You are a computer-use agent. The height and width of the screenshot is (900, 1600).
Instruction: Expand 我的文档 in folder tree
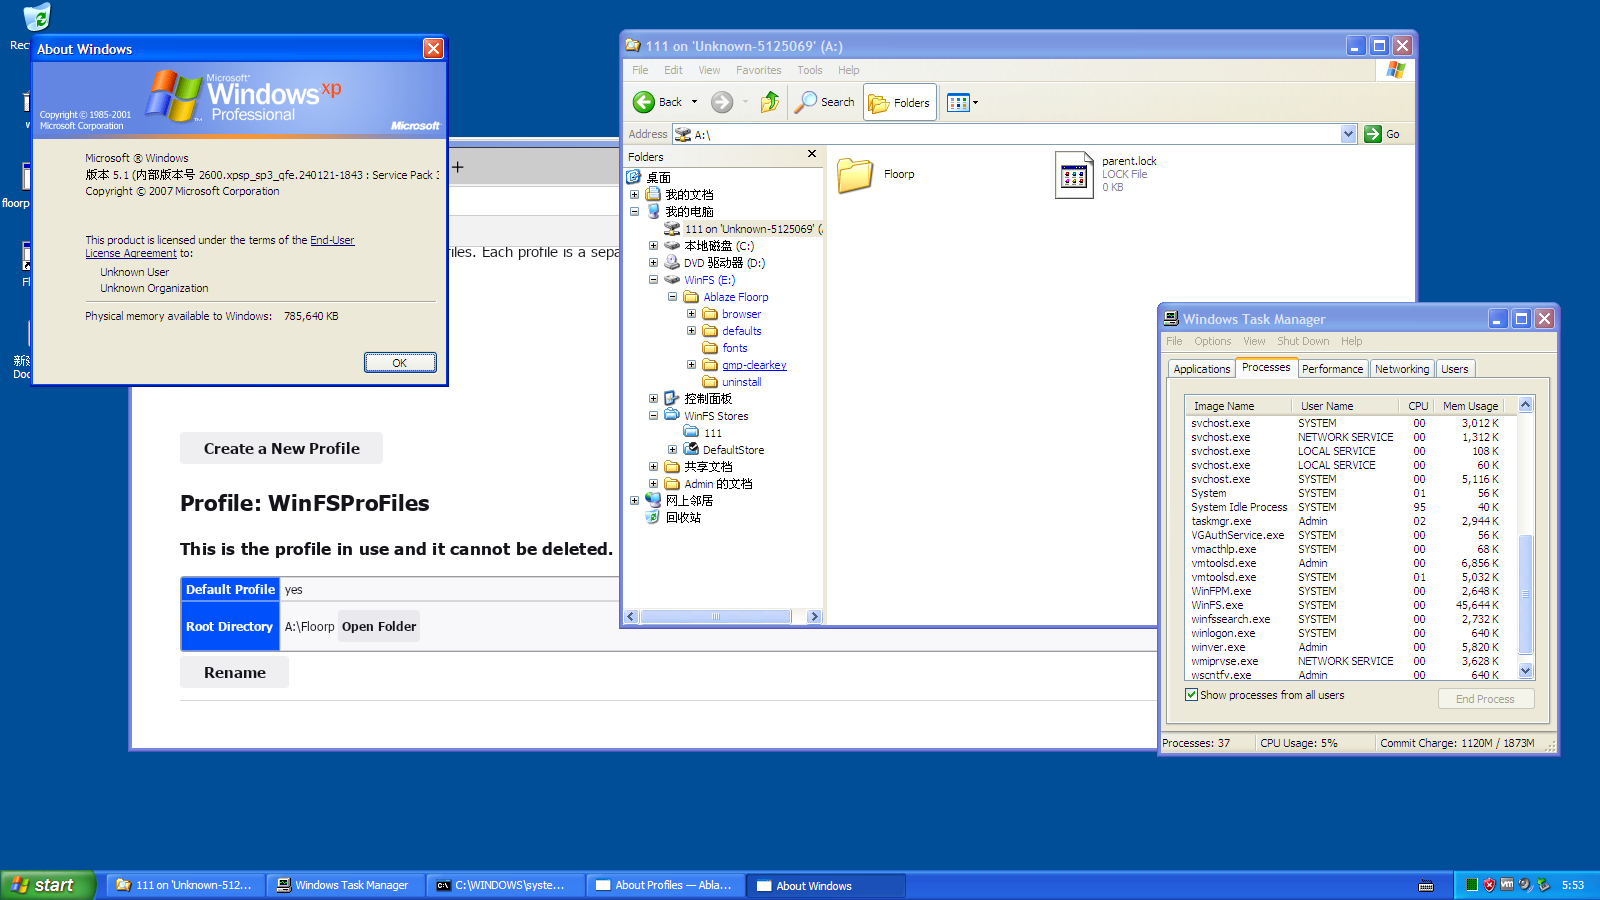[634, 195]
